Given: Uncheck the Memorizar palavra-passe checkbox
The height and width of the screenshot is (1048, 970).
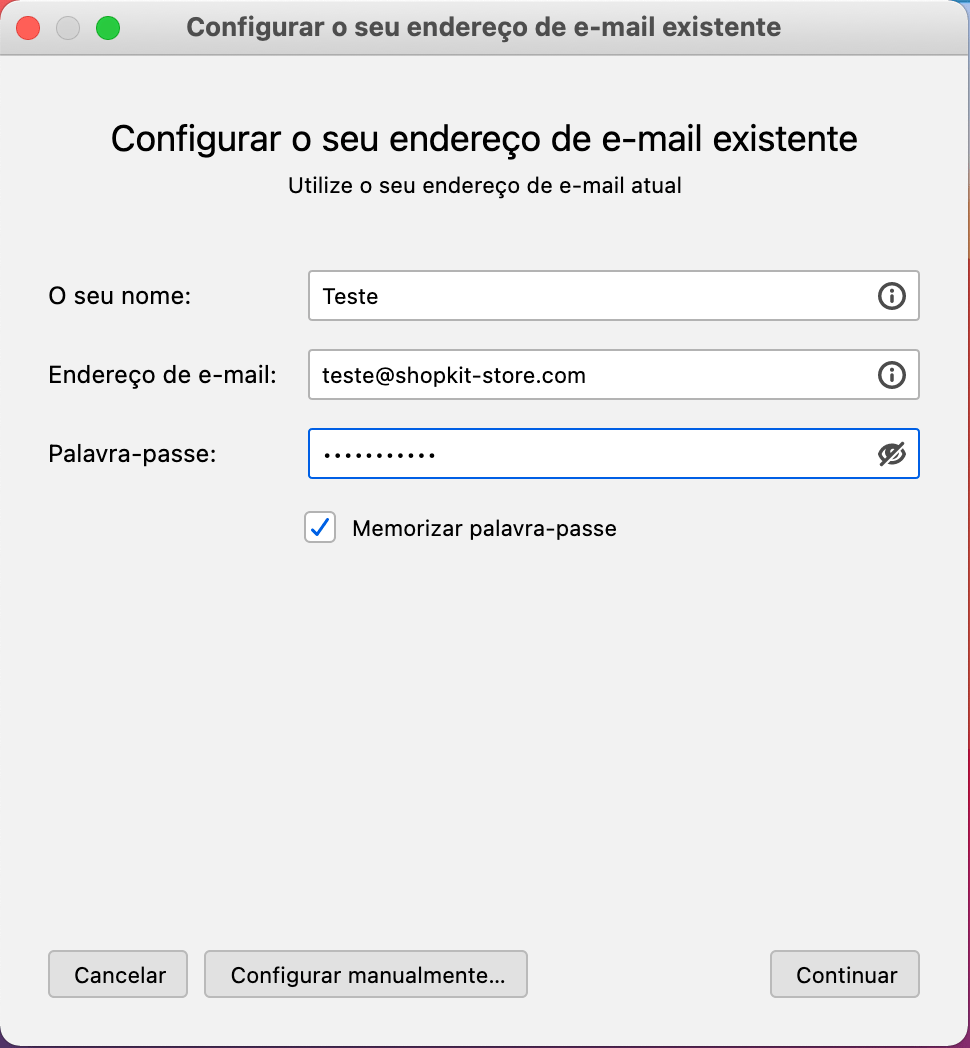Looking at the screenshot, I should pyautogui.click(x=320, y=528).
